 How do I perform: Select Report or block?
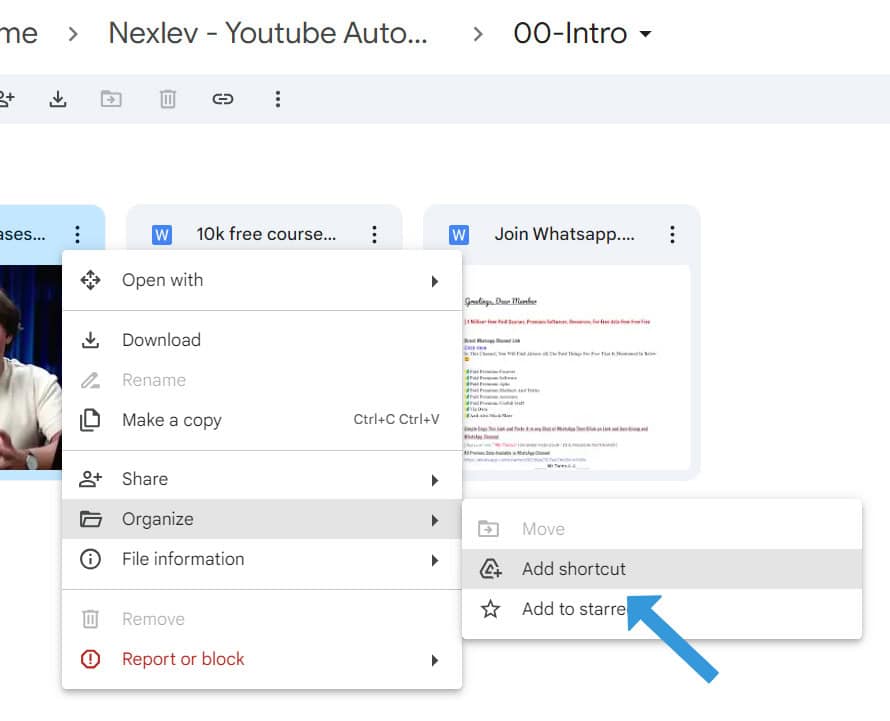[262, 659]
